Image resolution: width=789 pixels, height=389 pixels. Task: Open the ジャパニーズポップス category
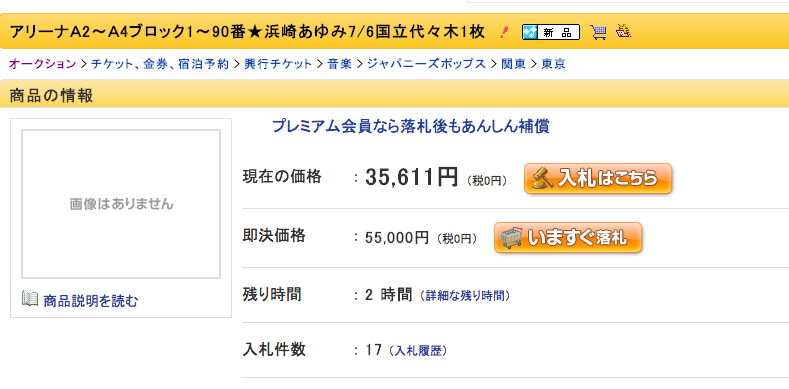(426, 64)
